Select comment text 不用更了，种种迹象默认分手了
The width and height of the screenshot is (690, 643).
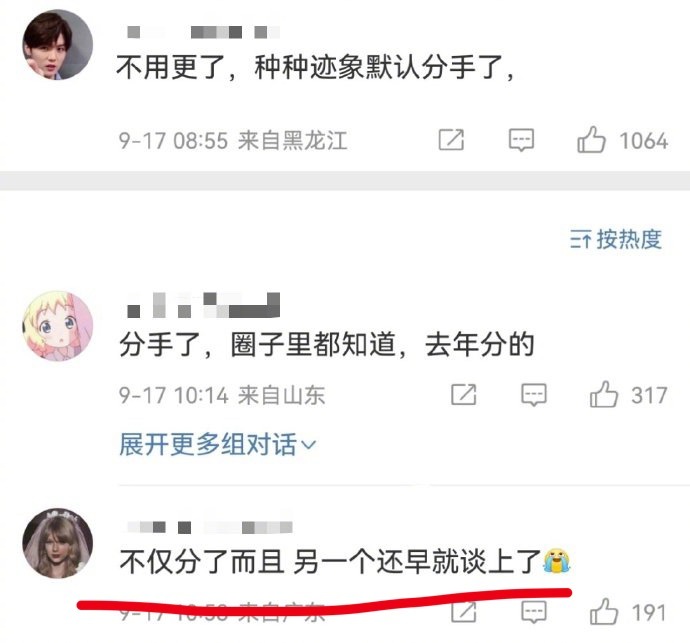[315, 67]
